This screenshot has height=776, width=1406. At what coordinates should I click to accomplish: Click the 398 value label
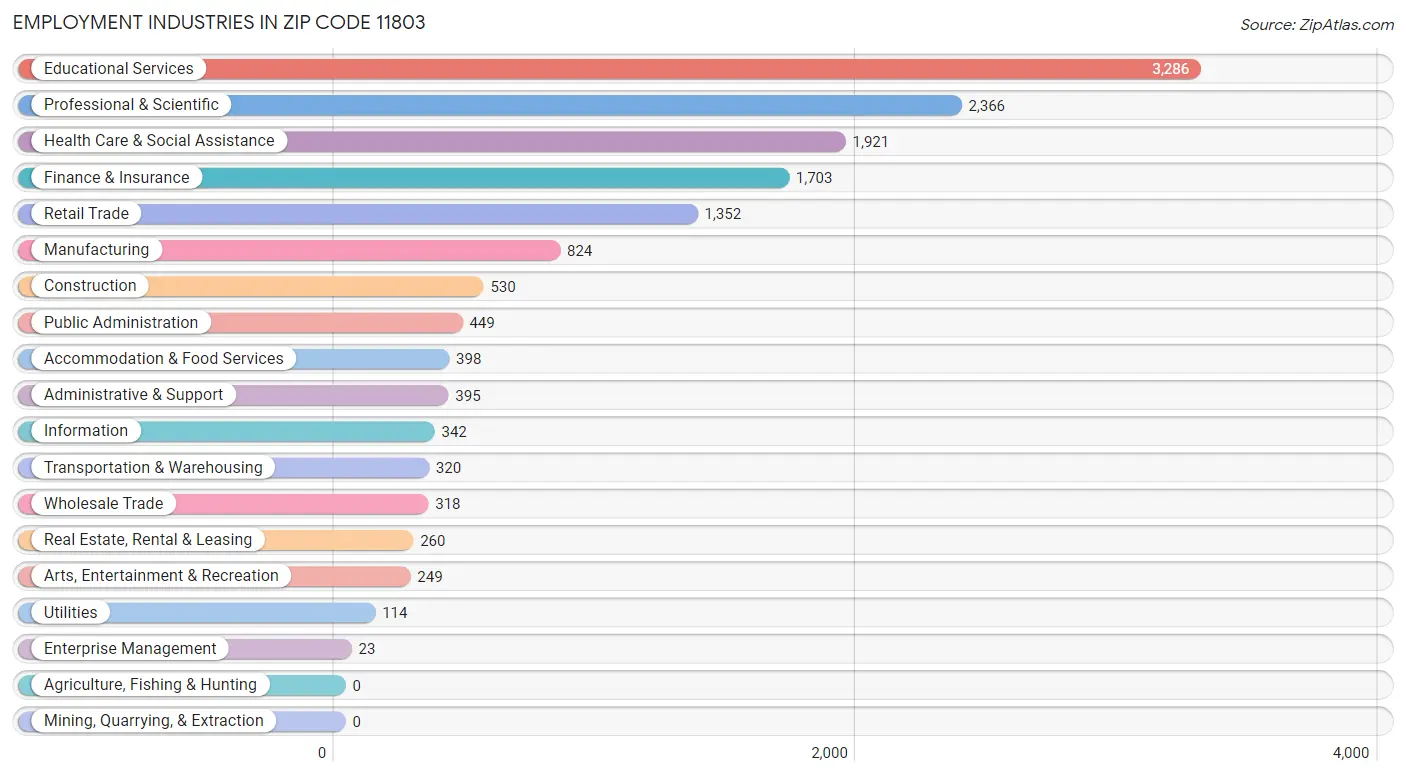click(469, 359)
